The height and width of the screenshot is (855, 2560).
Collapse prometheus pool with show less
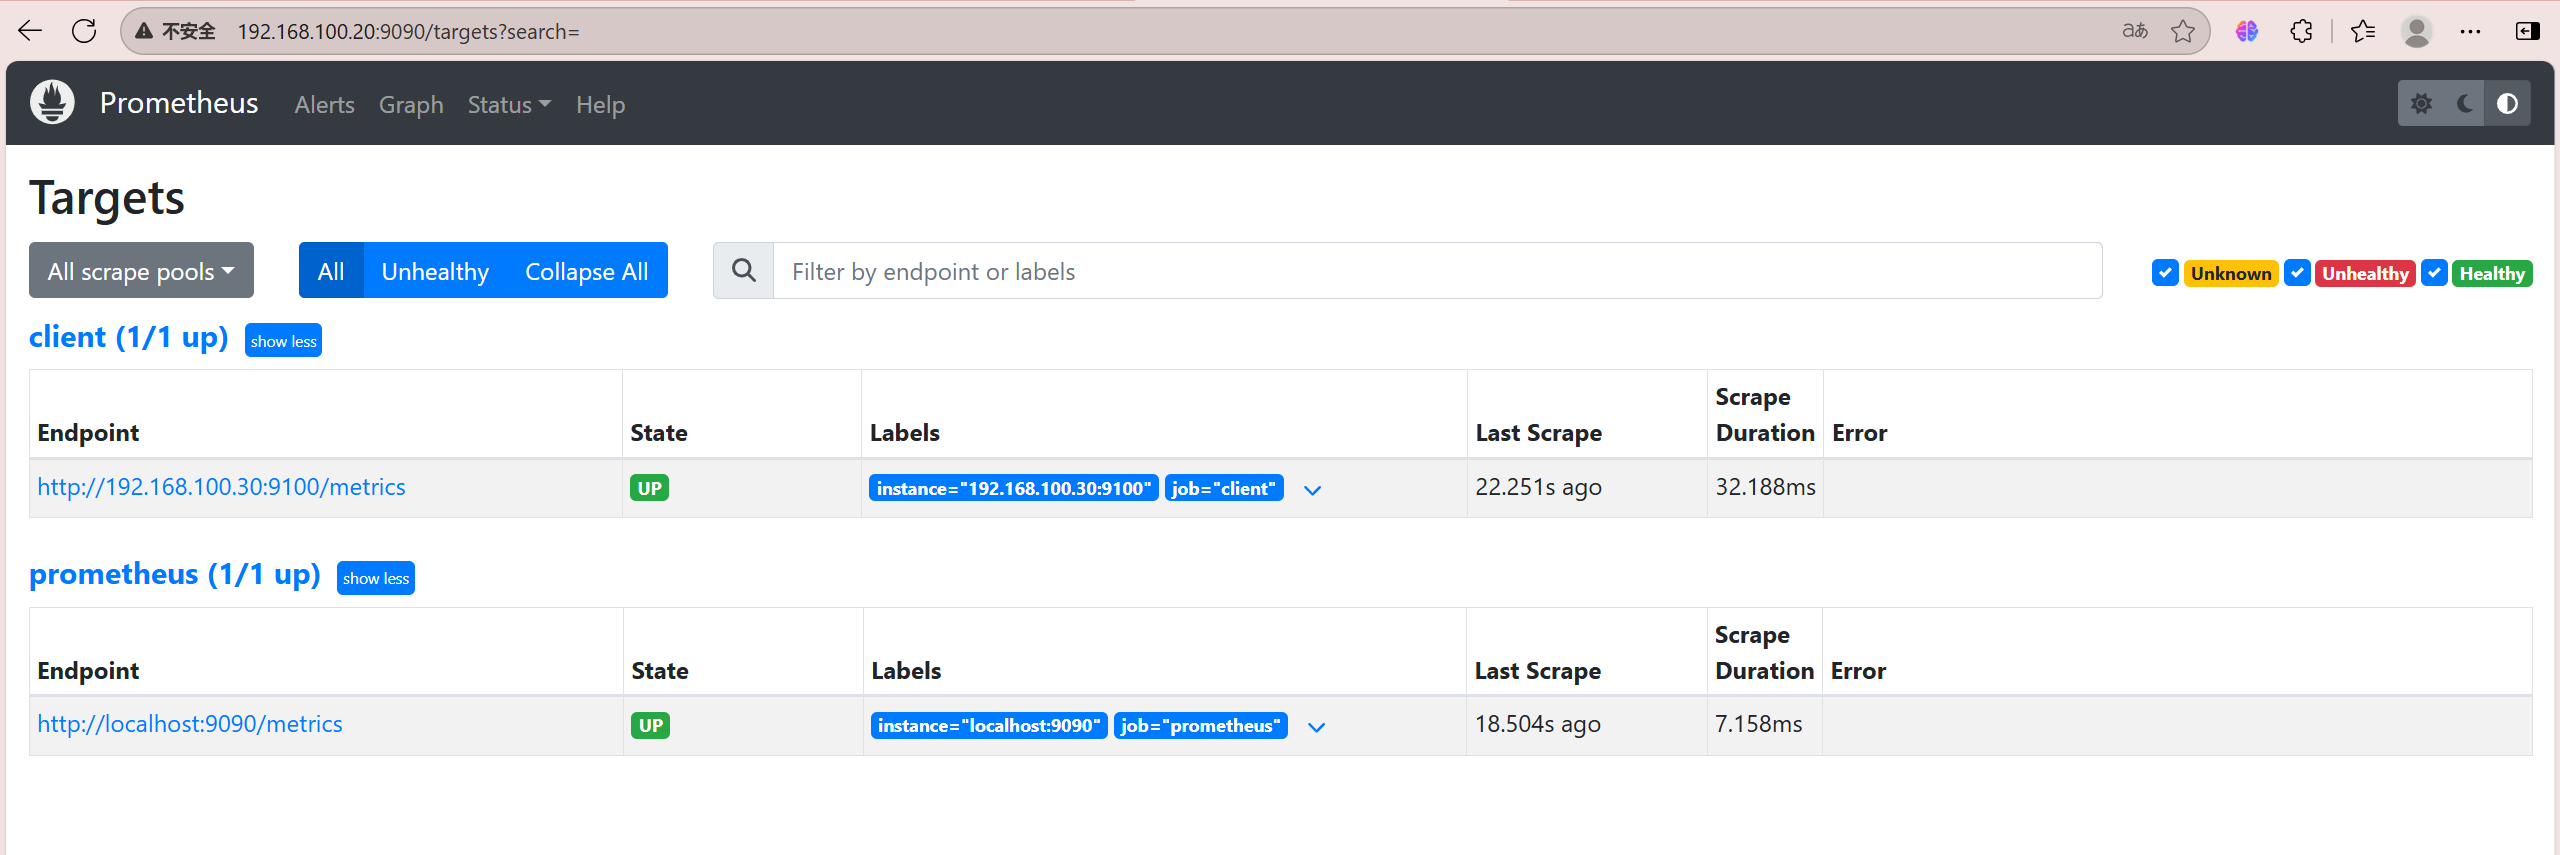click(x=375, y=578)
